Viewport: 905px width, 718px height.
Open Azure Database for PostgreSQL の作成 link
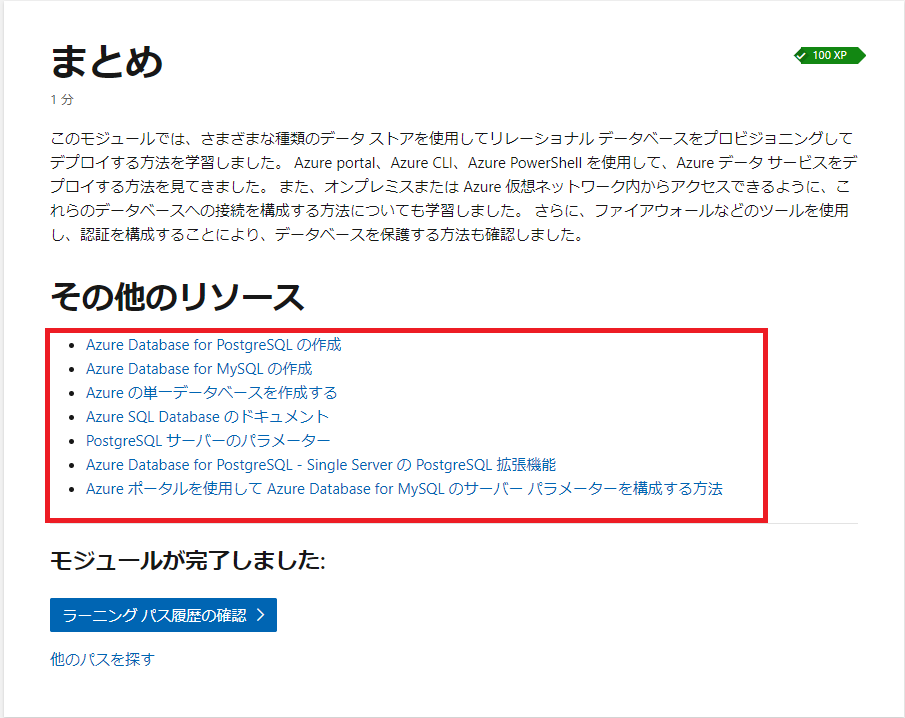point(213,345)
